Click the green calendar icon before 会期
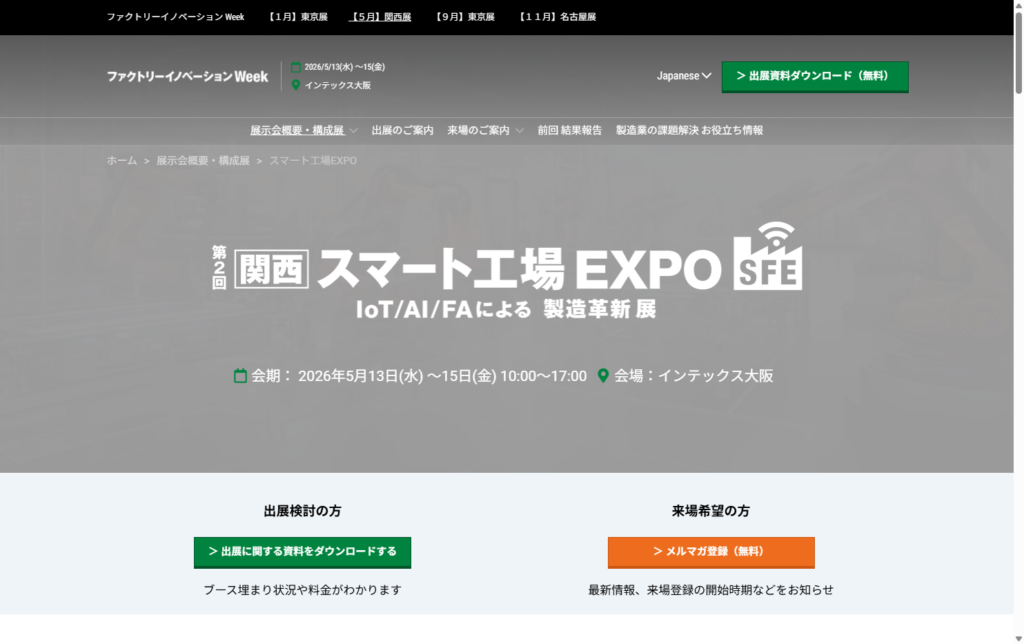The image size is (1024, 644). point(240,376)
